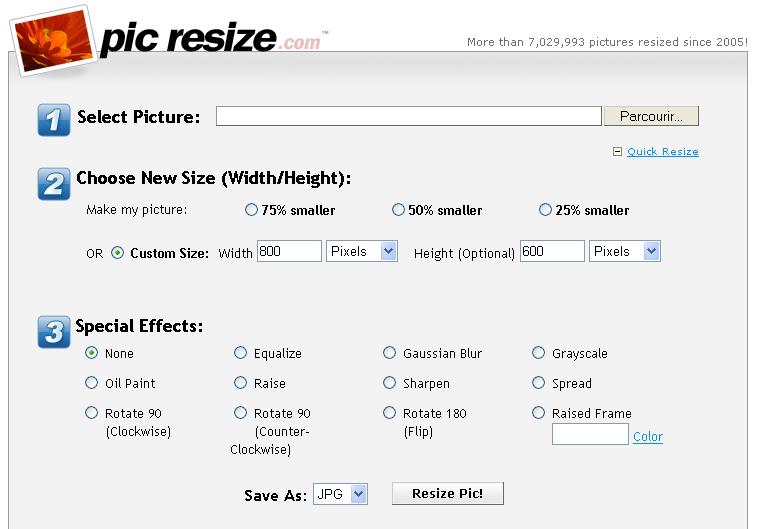The height and width of the screenshot is (529, 757).
Task: Open the Quick Resize link
Action: [662, 152]
